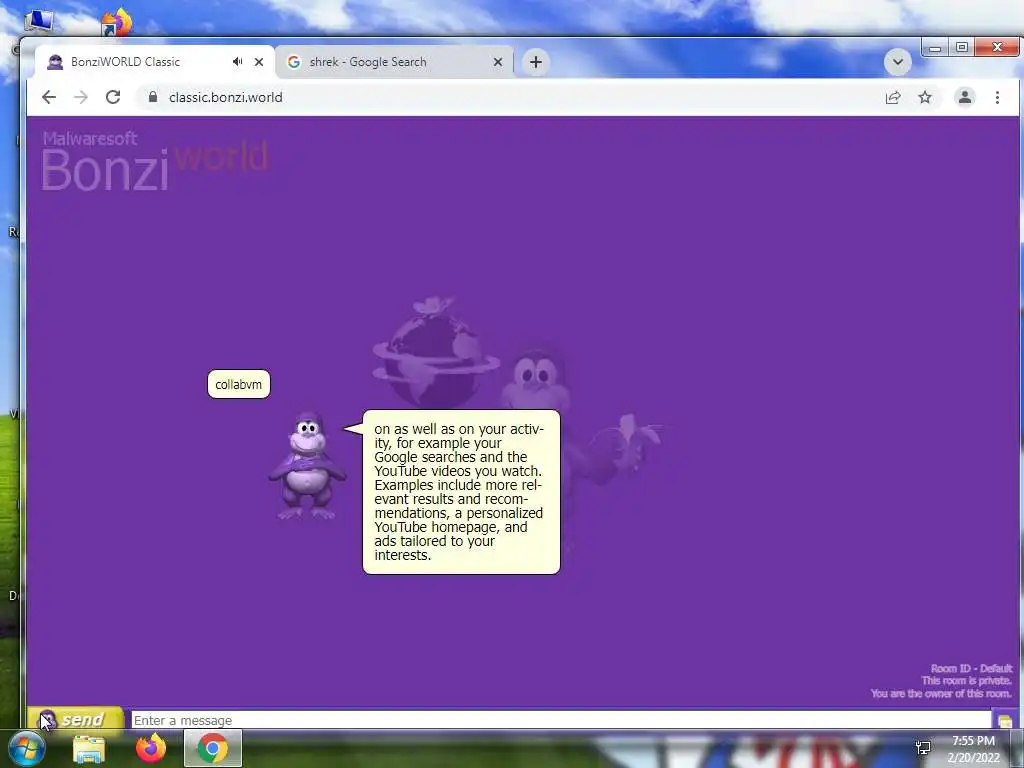Viewport: 1024px width, 768px height.
Task: Share this page using the share icon
Action: click(x=893, y=97)
